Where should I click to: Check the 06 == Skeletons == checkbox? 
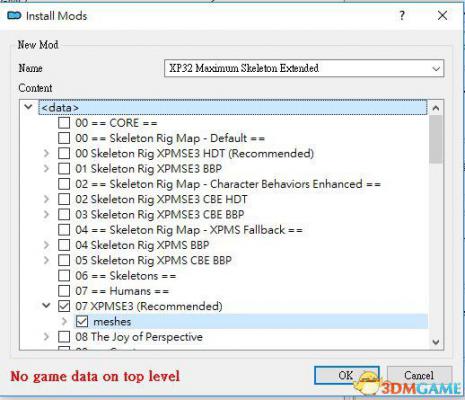(x=64, y=276)
